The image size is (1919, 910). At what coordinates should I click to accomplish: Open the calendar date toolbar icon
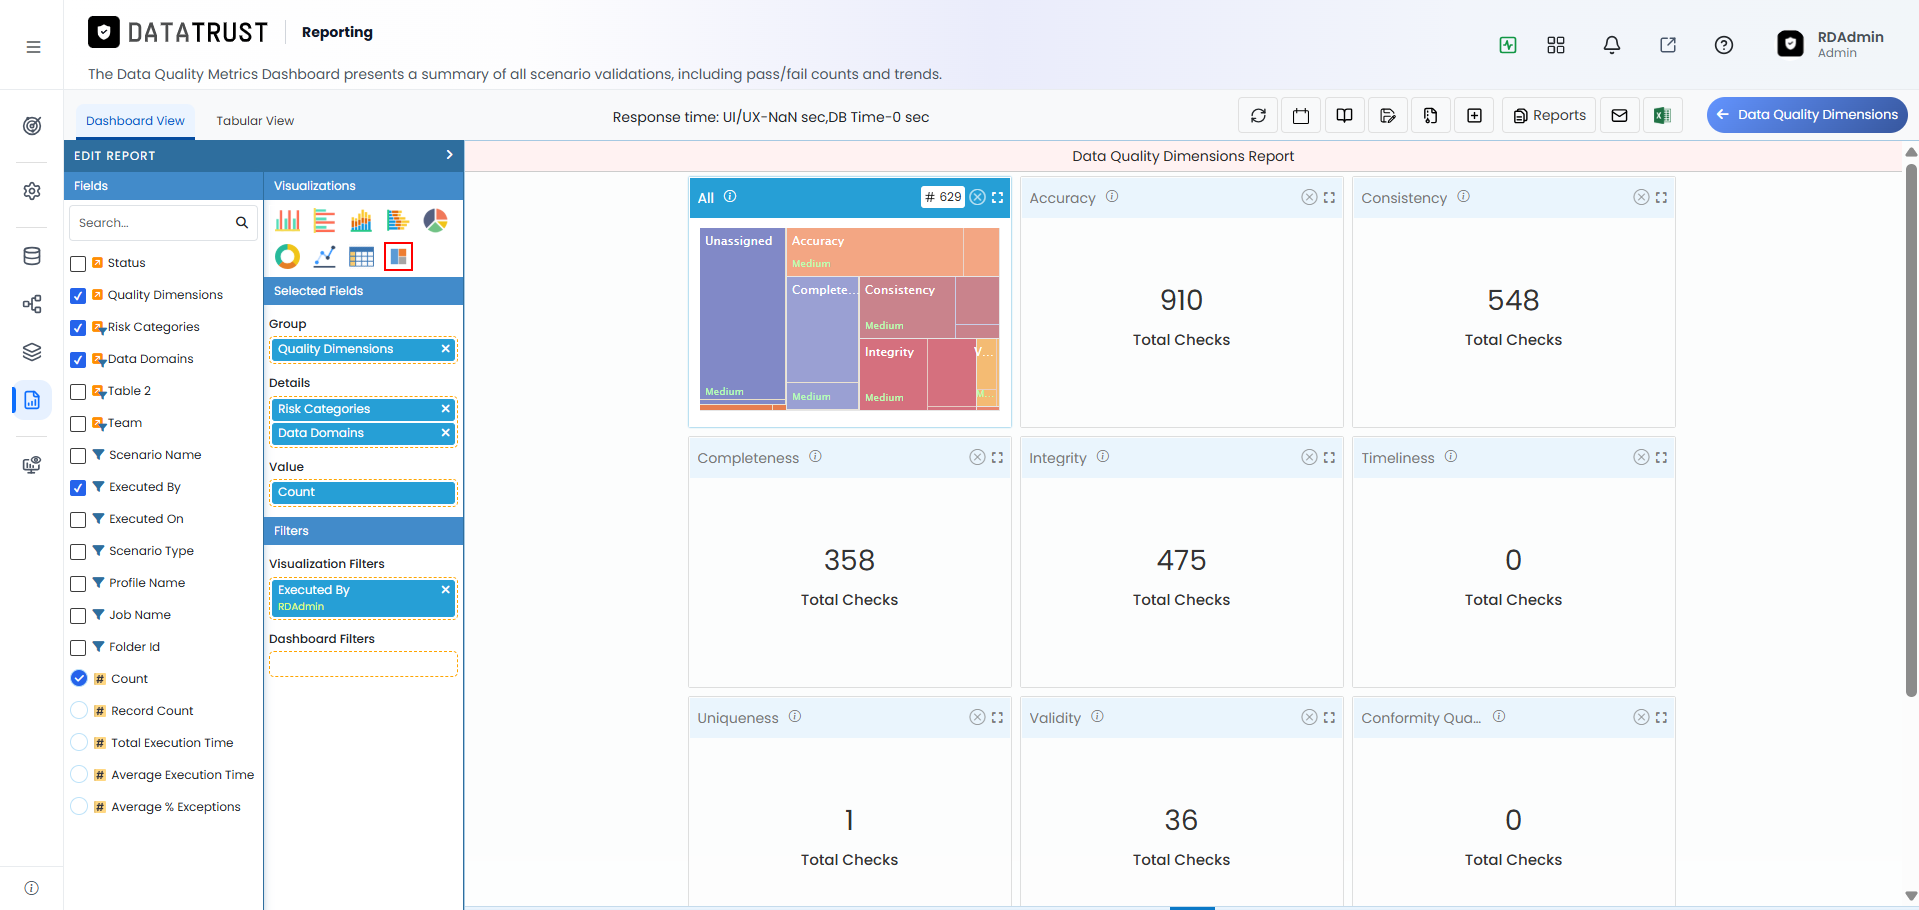(1301, 116)
